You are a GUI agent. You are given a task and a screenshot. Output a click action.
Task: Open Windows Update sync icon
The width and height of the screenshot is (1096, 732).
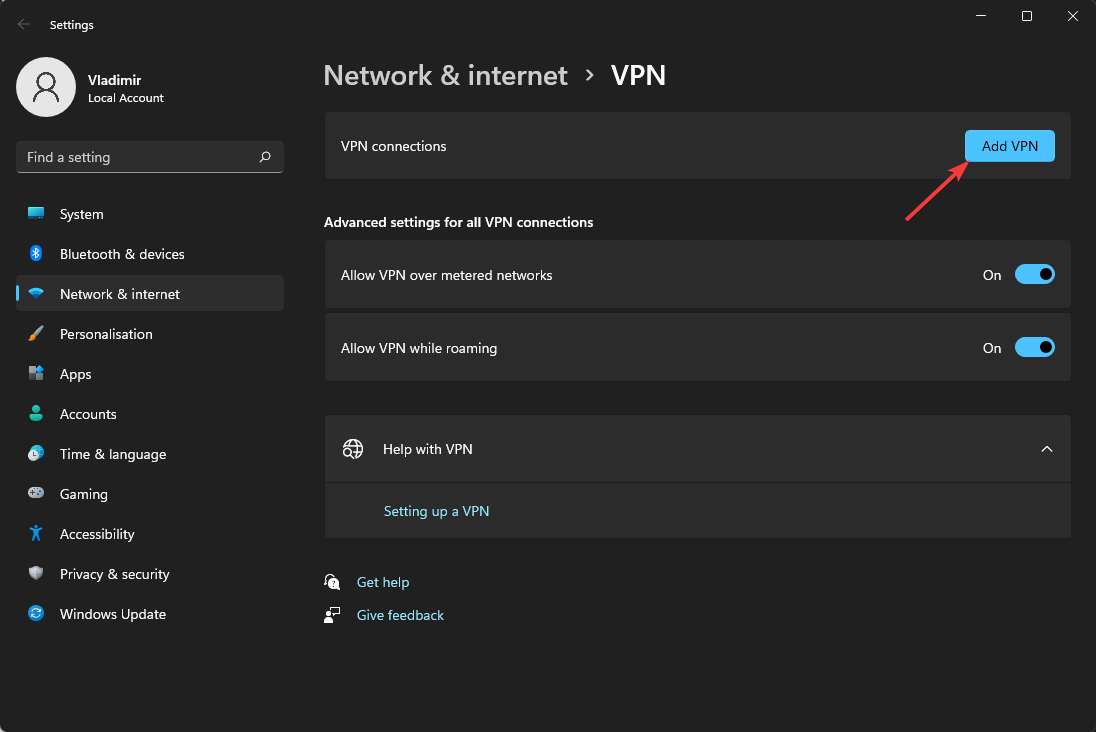[36, 614]
